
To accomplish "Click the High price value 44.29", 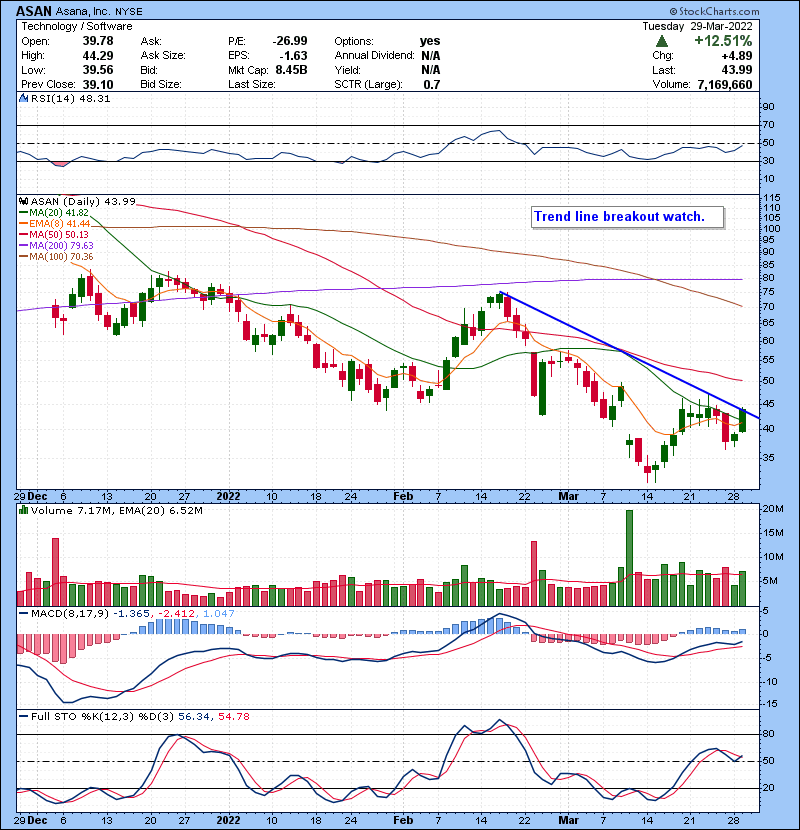I will (98, 55).
